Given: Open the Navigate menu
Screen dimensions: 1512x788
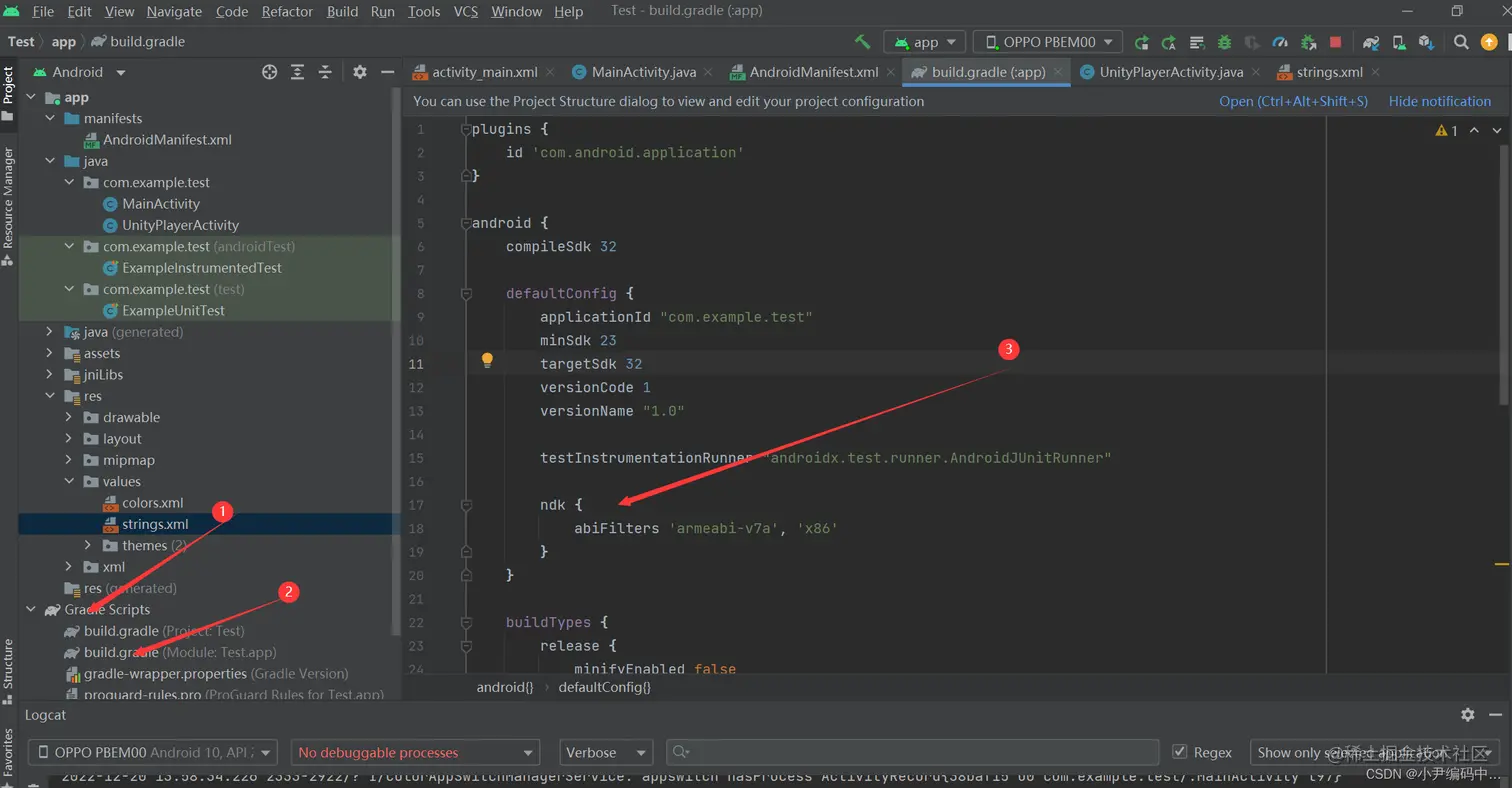Looking at the screenshot, I should coord(174,12).
